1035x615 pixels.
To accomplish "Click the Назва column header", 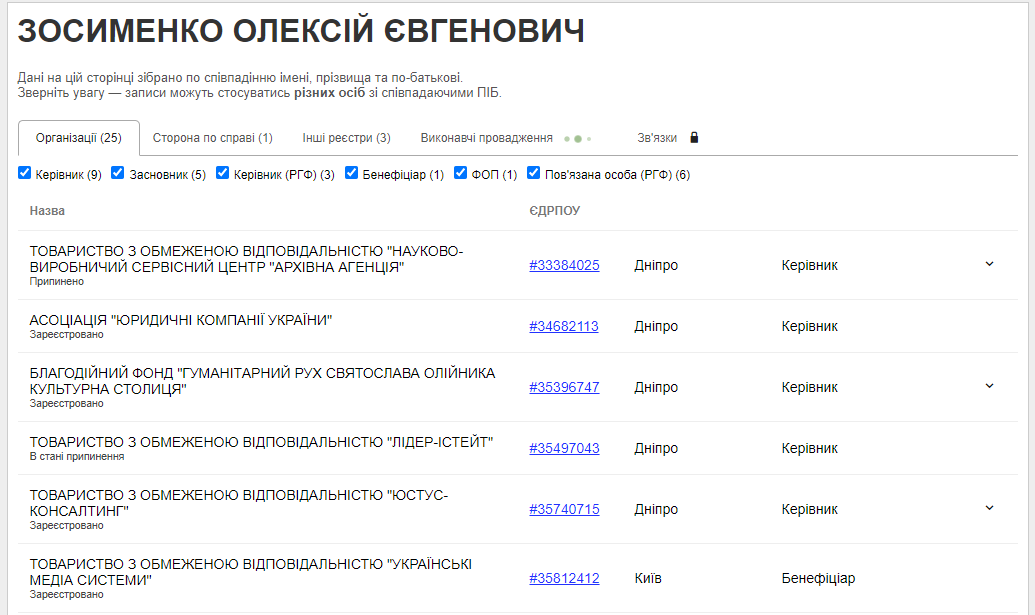I will coord(47,211).
